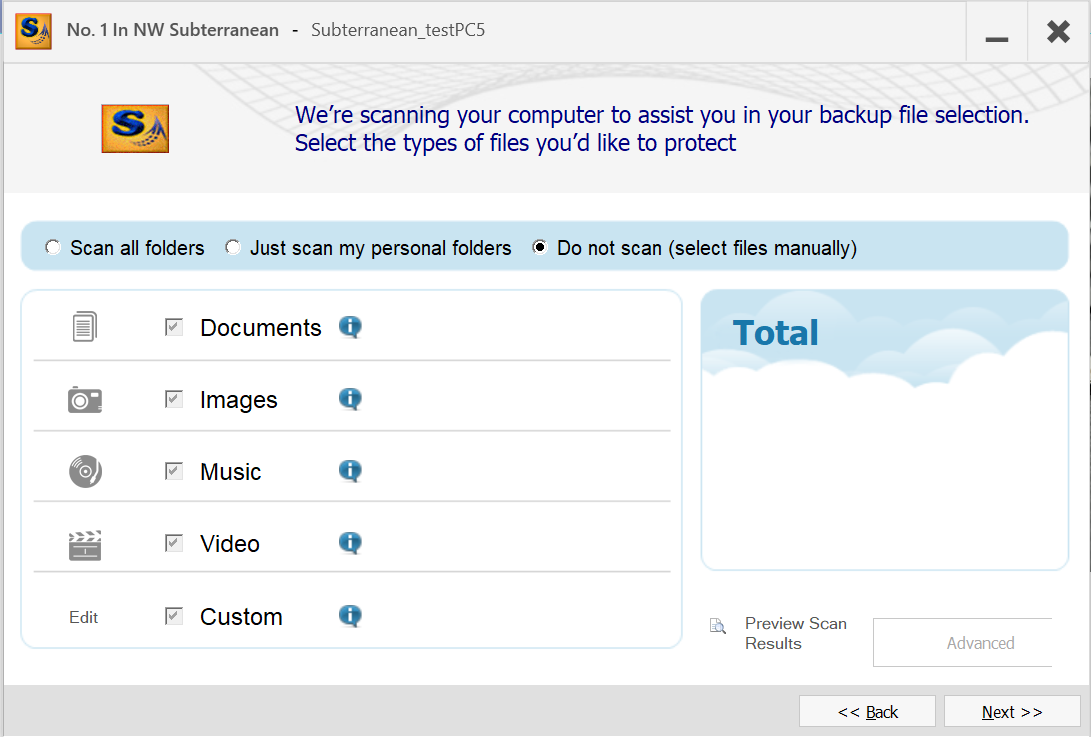Click the Preview Scan magnifier icon
Viewport: 1091px width, 737px height.
tap(718, 627)
